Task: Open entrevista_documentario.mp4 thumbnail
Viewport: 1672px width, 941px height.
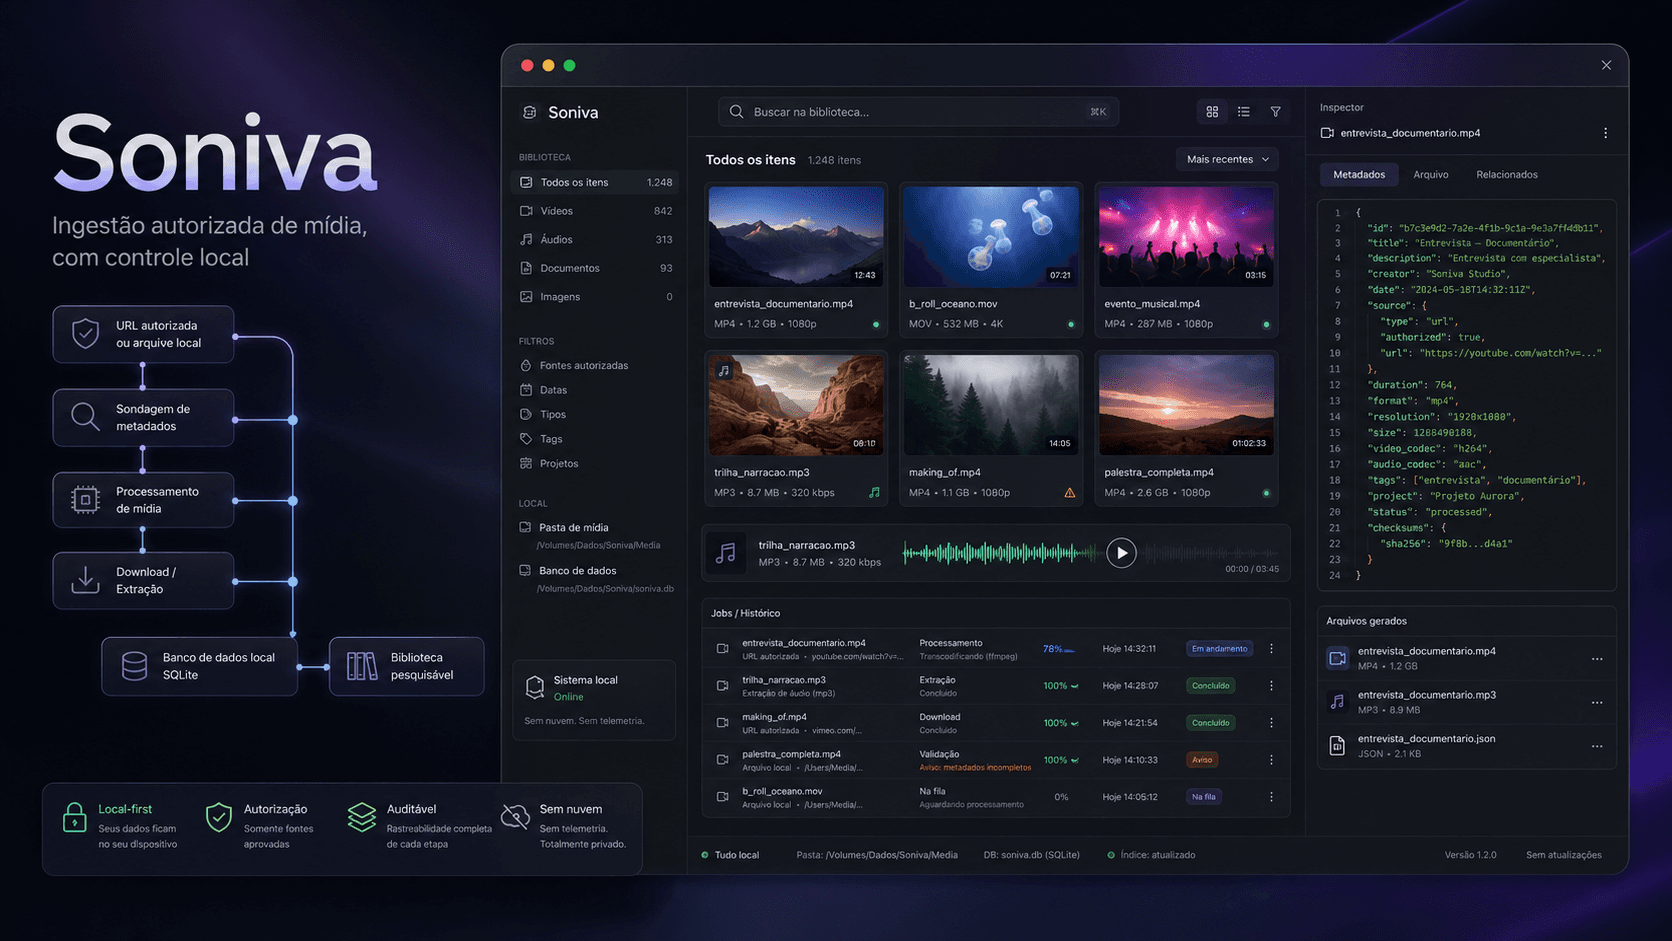Action: (x=796, y=237)
